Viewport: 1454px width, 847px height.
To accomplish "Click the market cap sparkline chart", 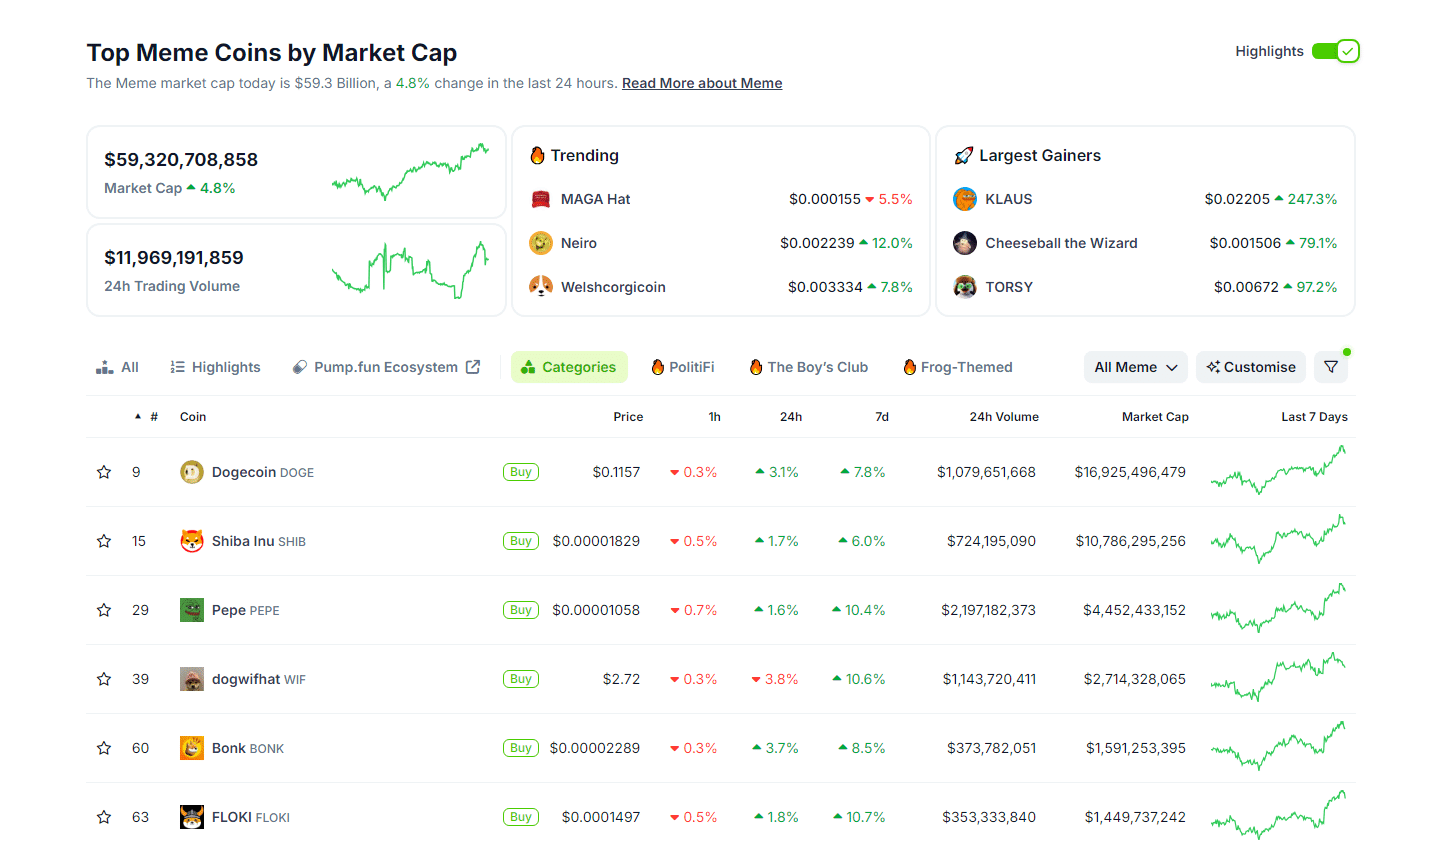I will click(410, 171).
